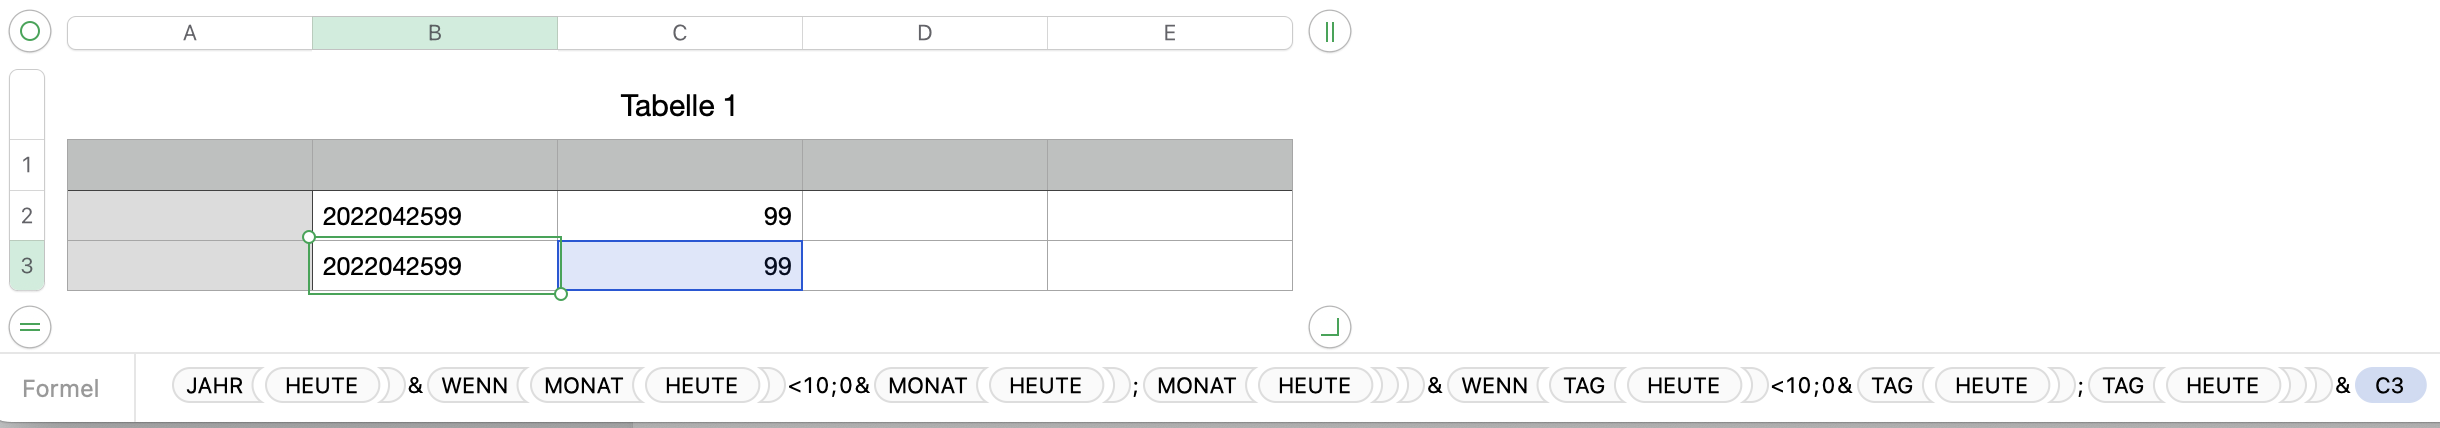
Task: Click the add-rows handle below row 3
Action: pyautogui.click(x=30, y=327)
